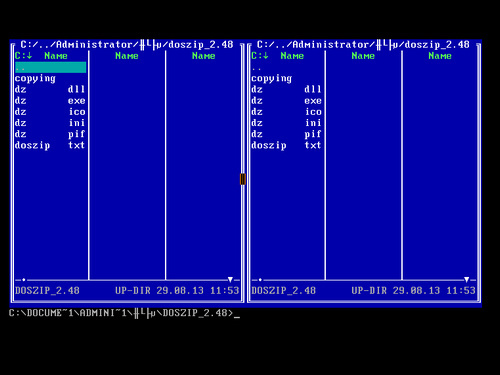This screenshot has height=375, width=500.
Task: Click right panel status 'DOSZIP_2.48'
Action: coord(284,290)
